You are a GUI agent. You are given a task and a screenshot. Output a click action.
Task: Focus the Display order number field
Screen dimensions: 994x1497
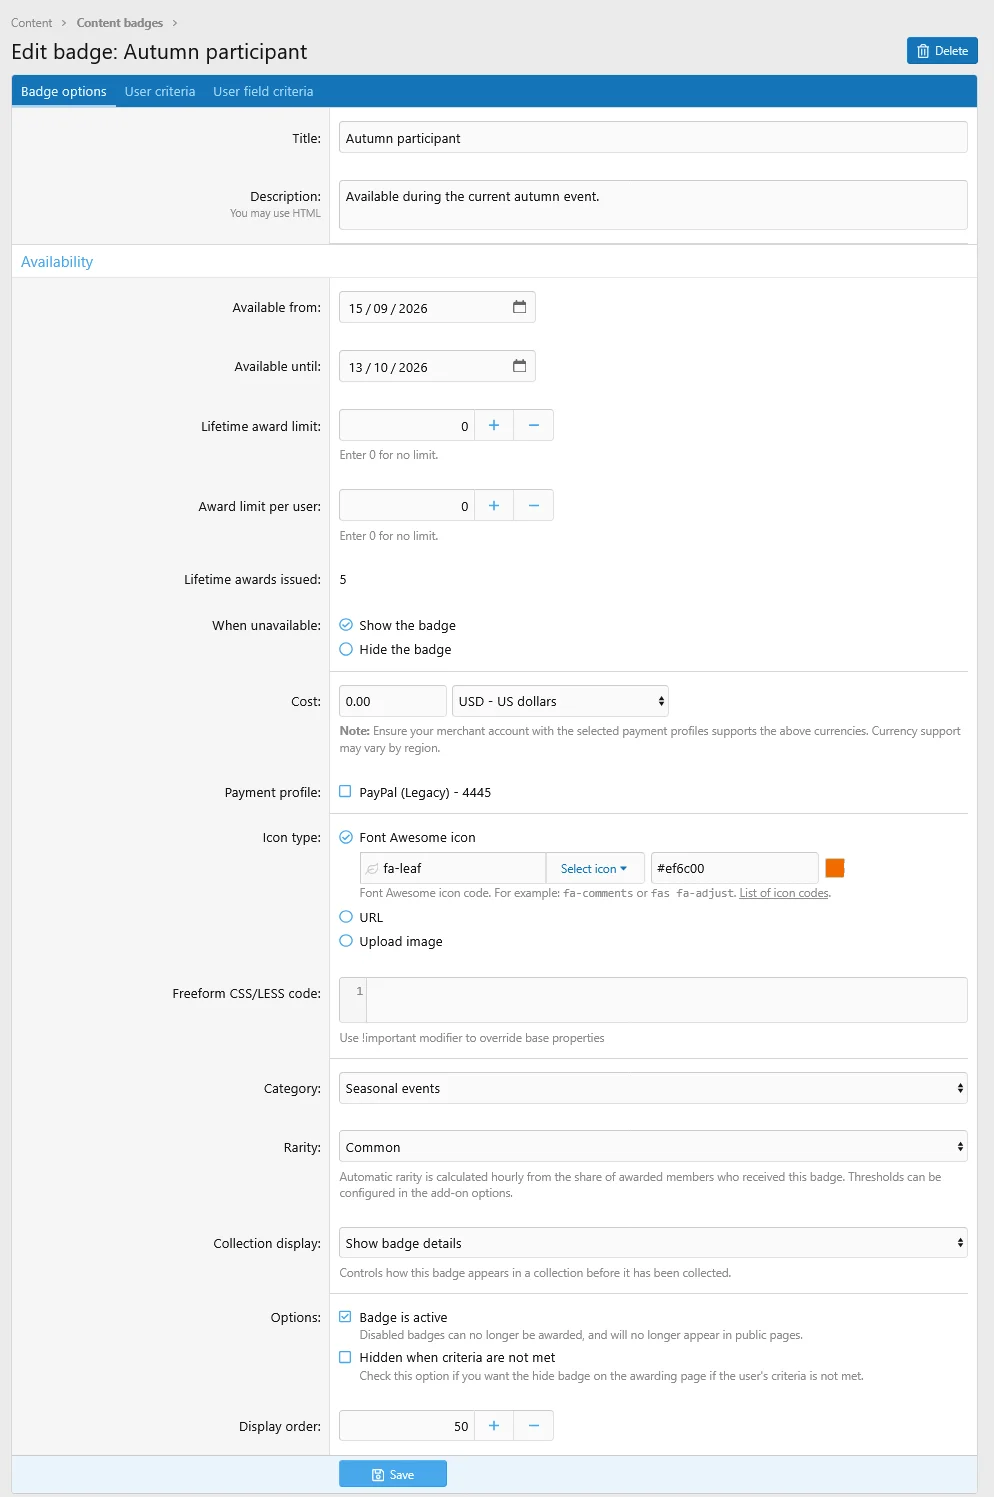(x=407, y=1426)
